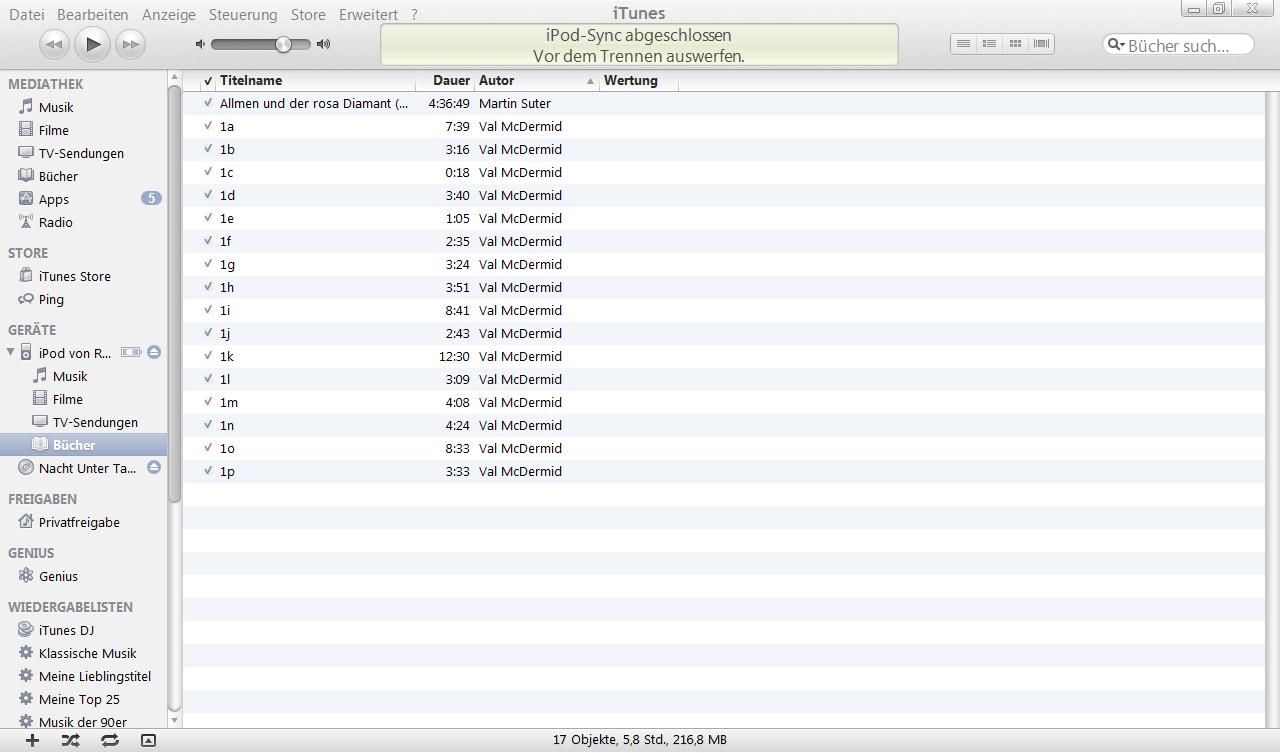This screenshot has height=753, width=1281.
Task: Open Musik on the iPod
Action: point(70,376)
